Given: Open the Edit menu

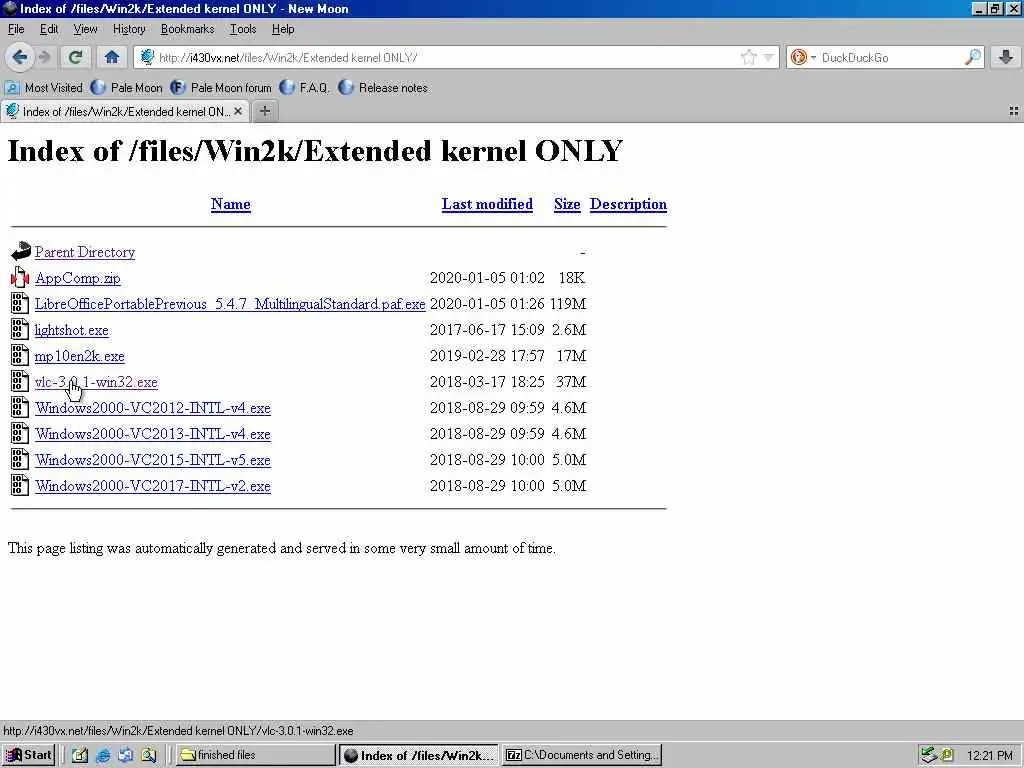Looking at the screenshot, I should (48, 29).
